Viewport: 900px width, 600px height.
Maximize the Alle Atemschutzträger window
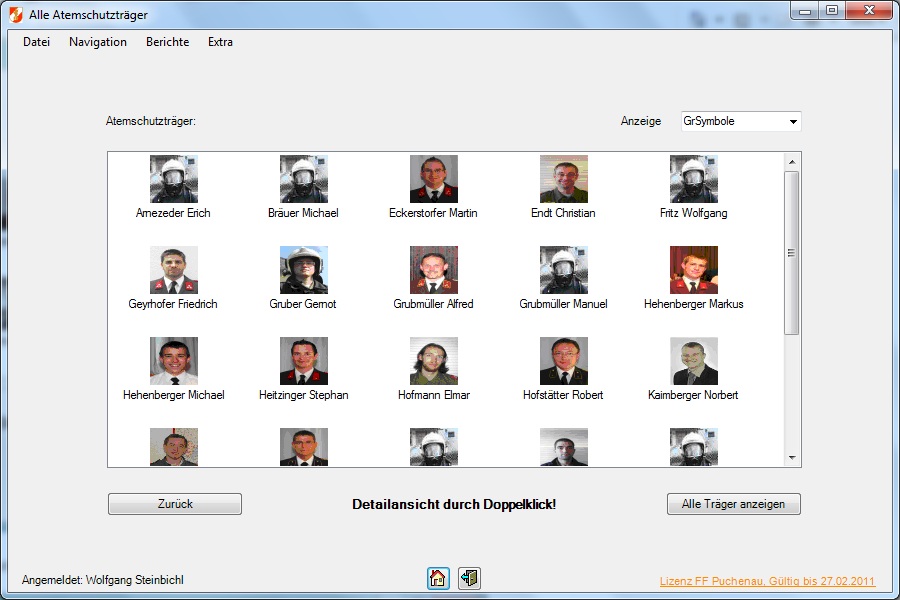tap(832, 11)
